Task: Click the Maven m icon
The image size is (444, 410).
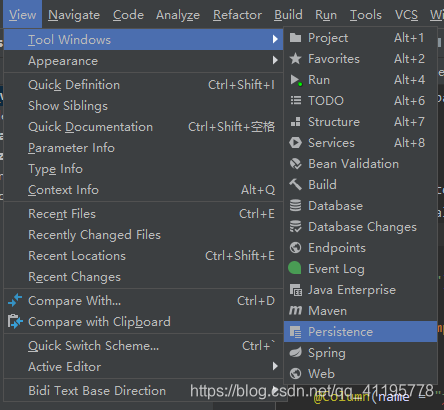Action: tap(295, 311)
